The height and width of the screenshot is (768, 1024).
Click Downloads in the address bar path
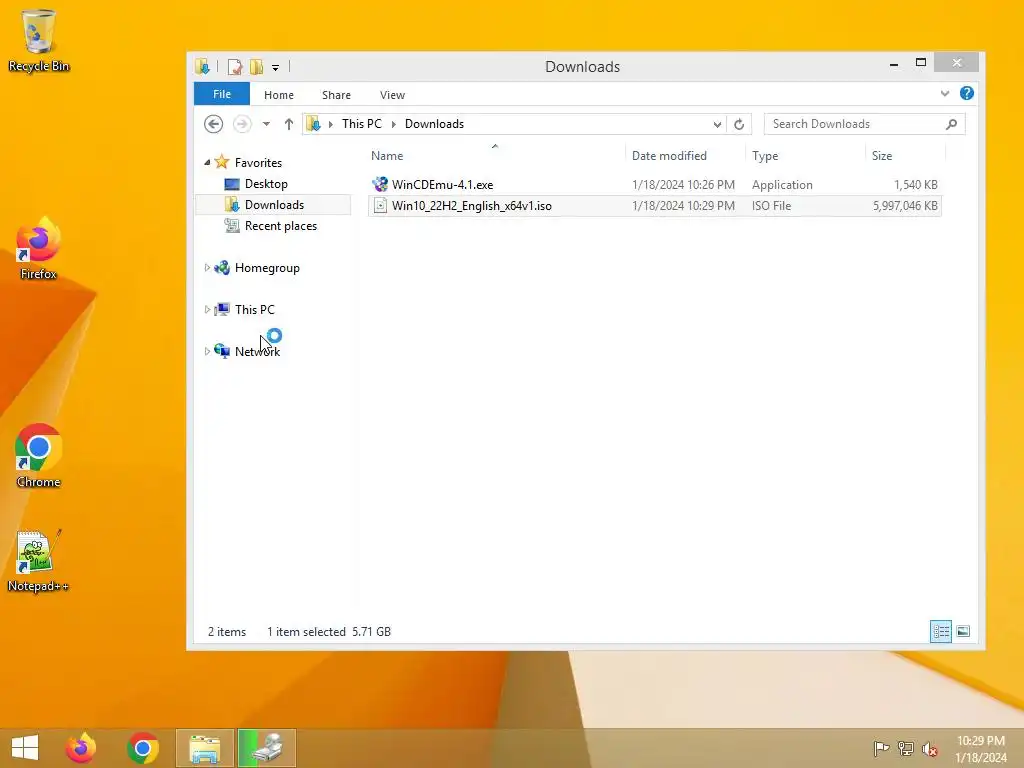[x=434, y=124]
